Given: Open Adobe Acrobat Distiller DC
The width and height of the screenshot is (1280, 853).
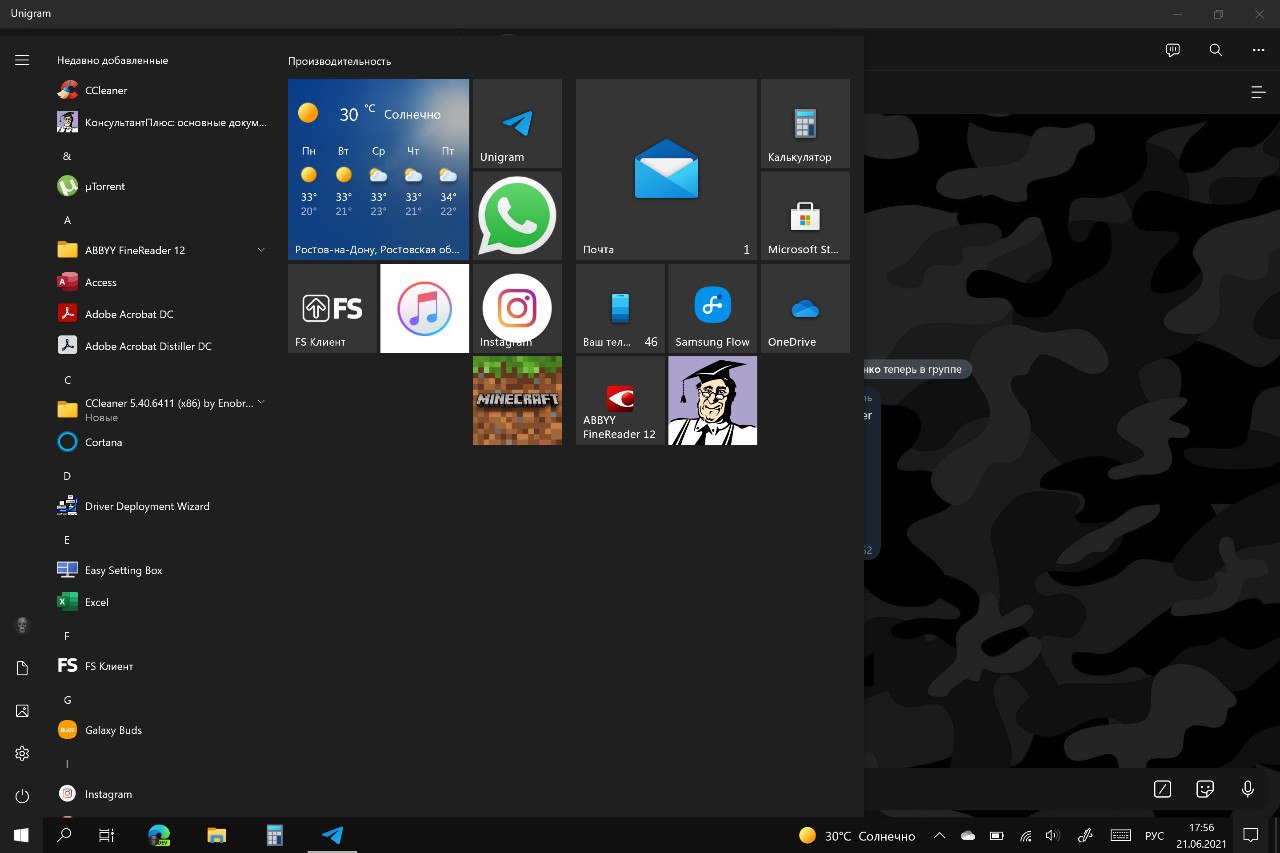Looking at the screenshot, I should pyautogui.click(x=160, y=346).
